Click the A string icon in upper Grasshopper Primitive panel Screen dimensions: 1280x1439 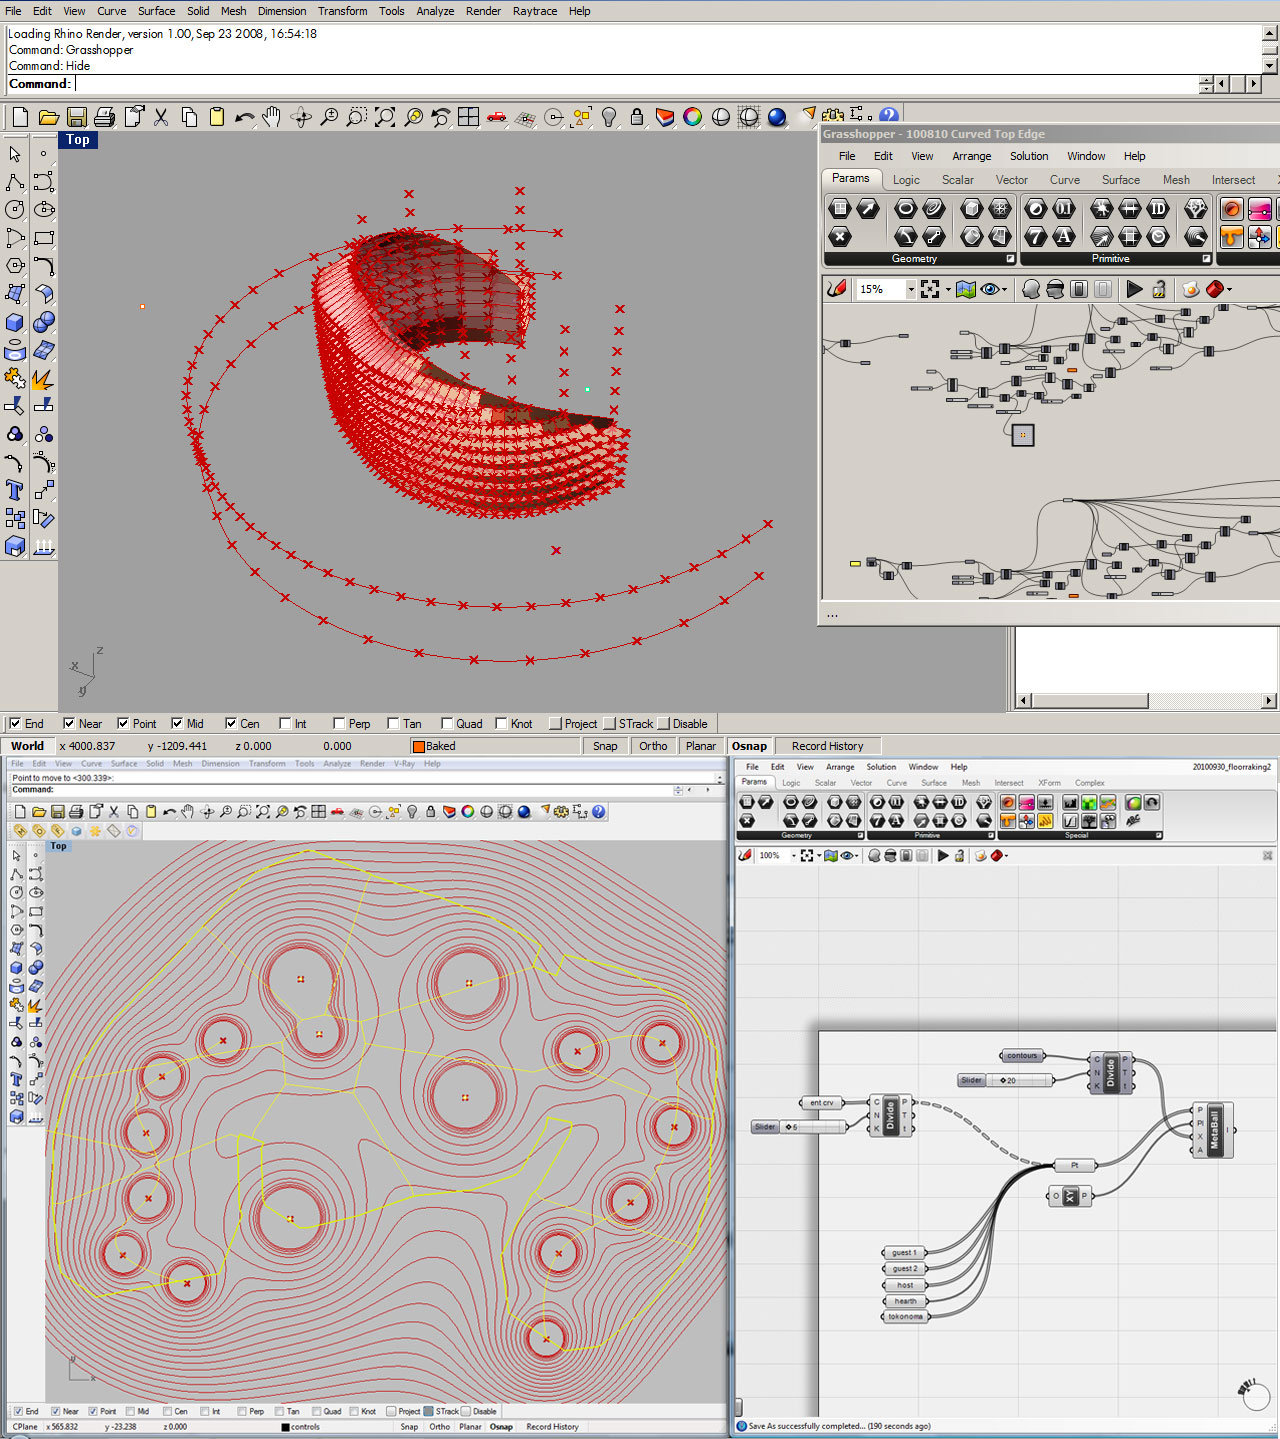pyautogui.click(x=1064, y=236)
